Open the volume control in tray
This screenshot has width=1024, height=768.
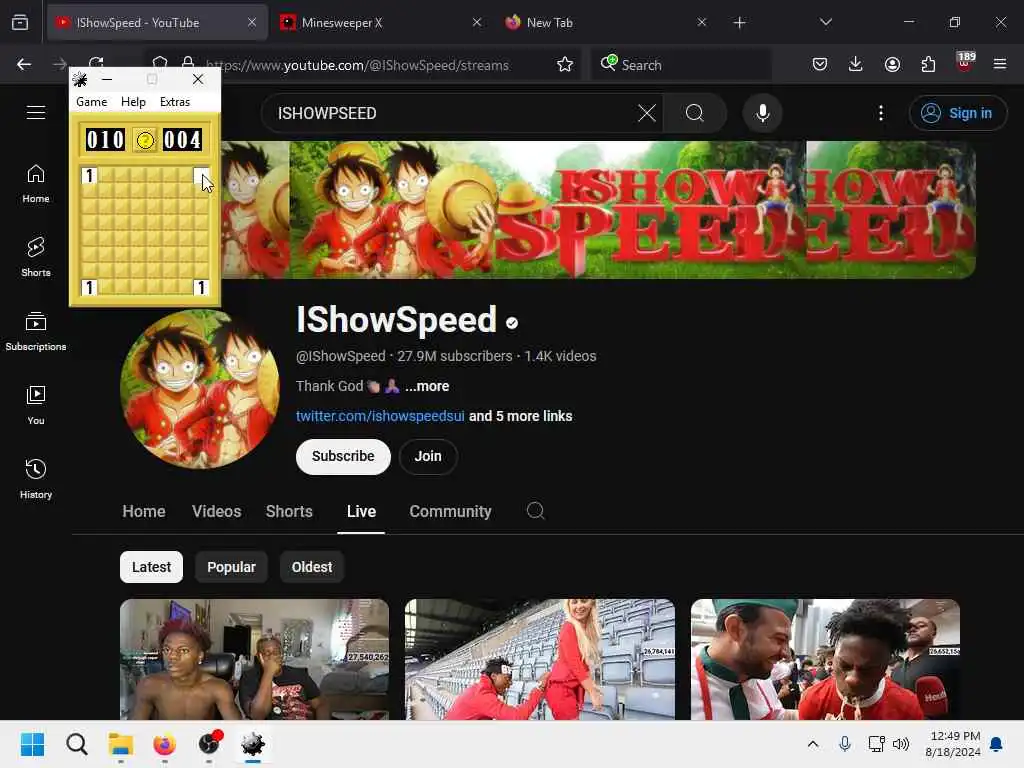click(901, 744)
